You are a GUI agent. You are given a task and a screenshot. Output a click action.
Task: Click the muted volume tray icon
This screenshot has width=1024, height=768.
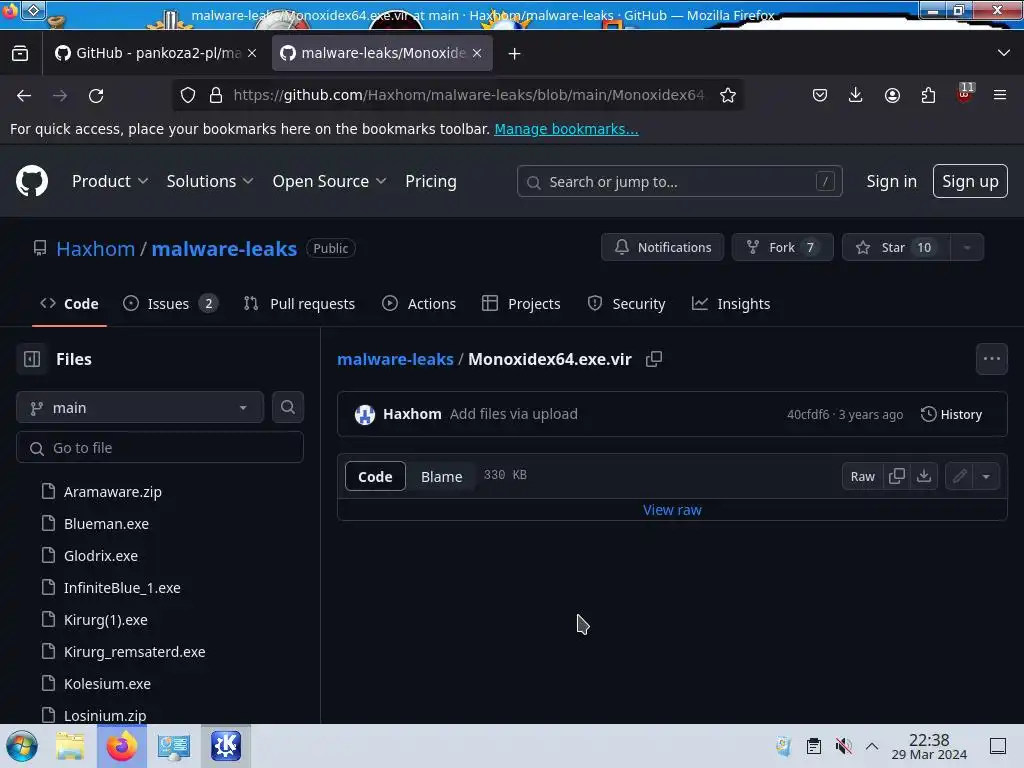coord(844,746)
